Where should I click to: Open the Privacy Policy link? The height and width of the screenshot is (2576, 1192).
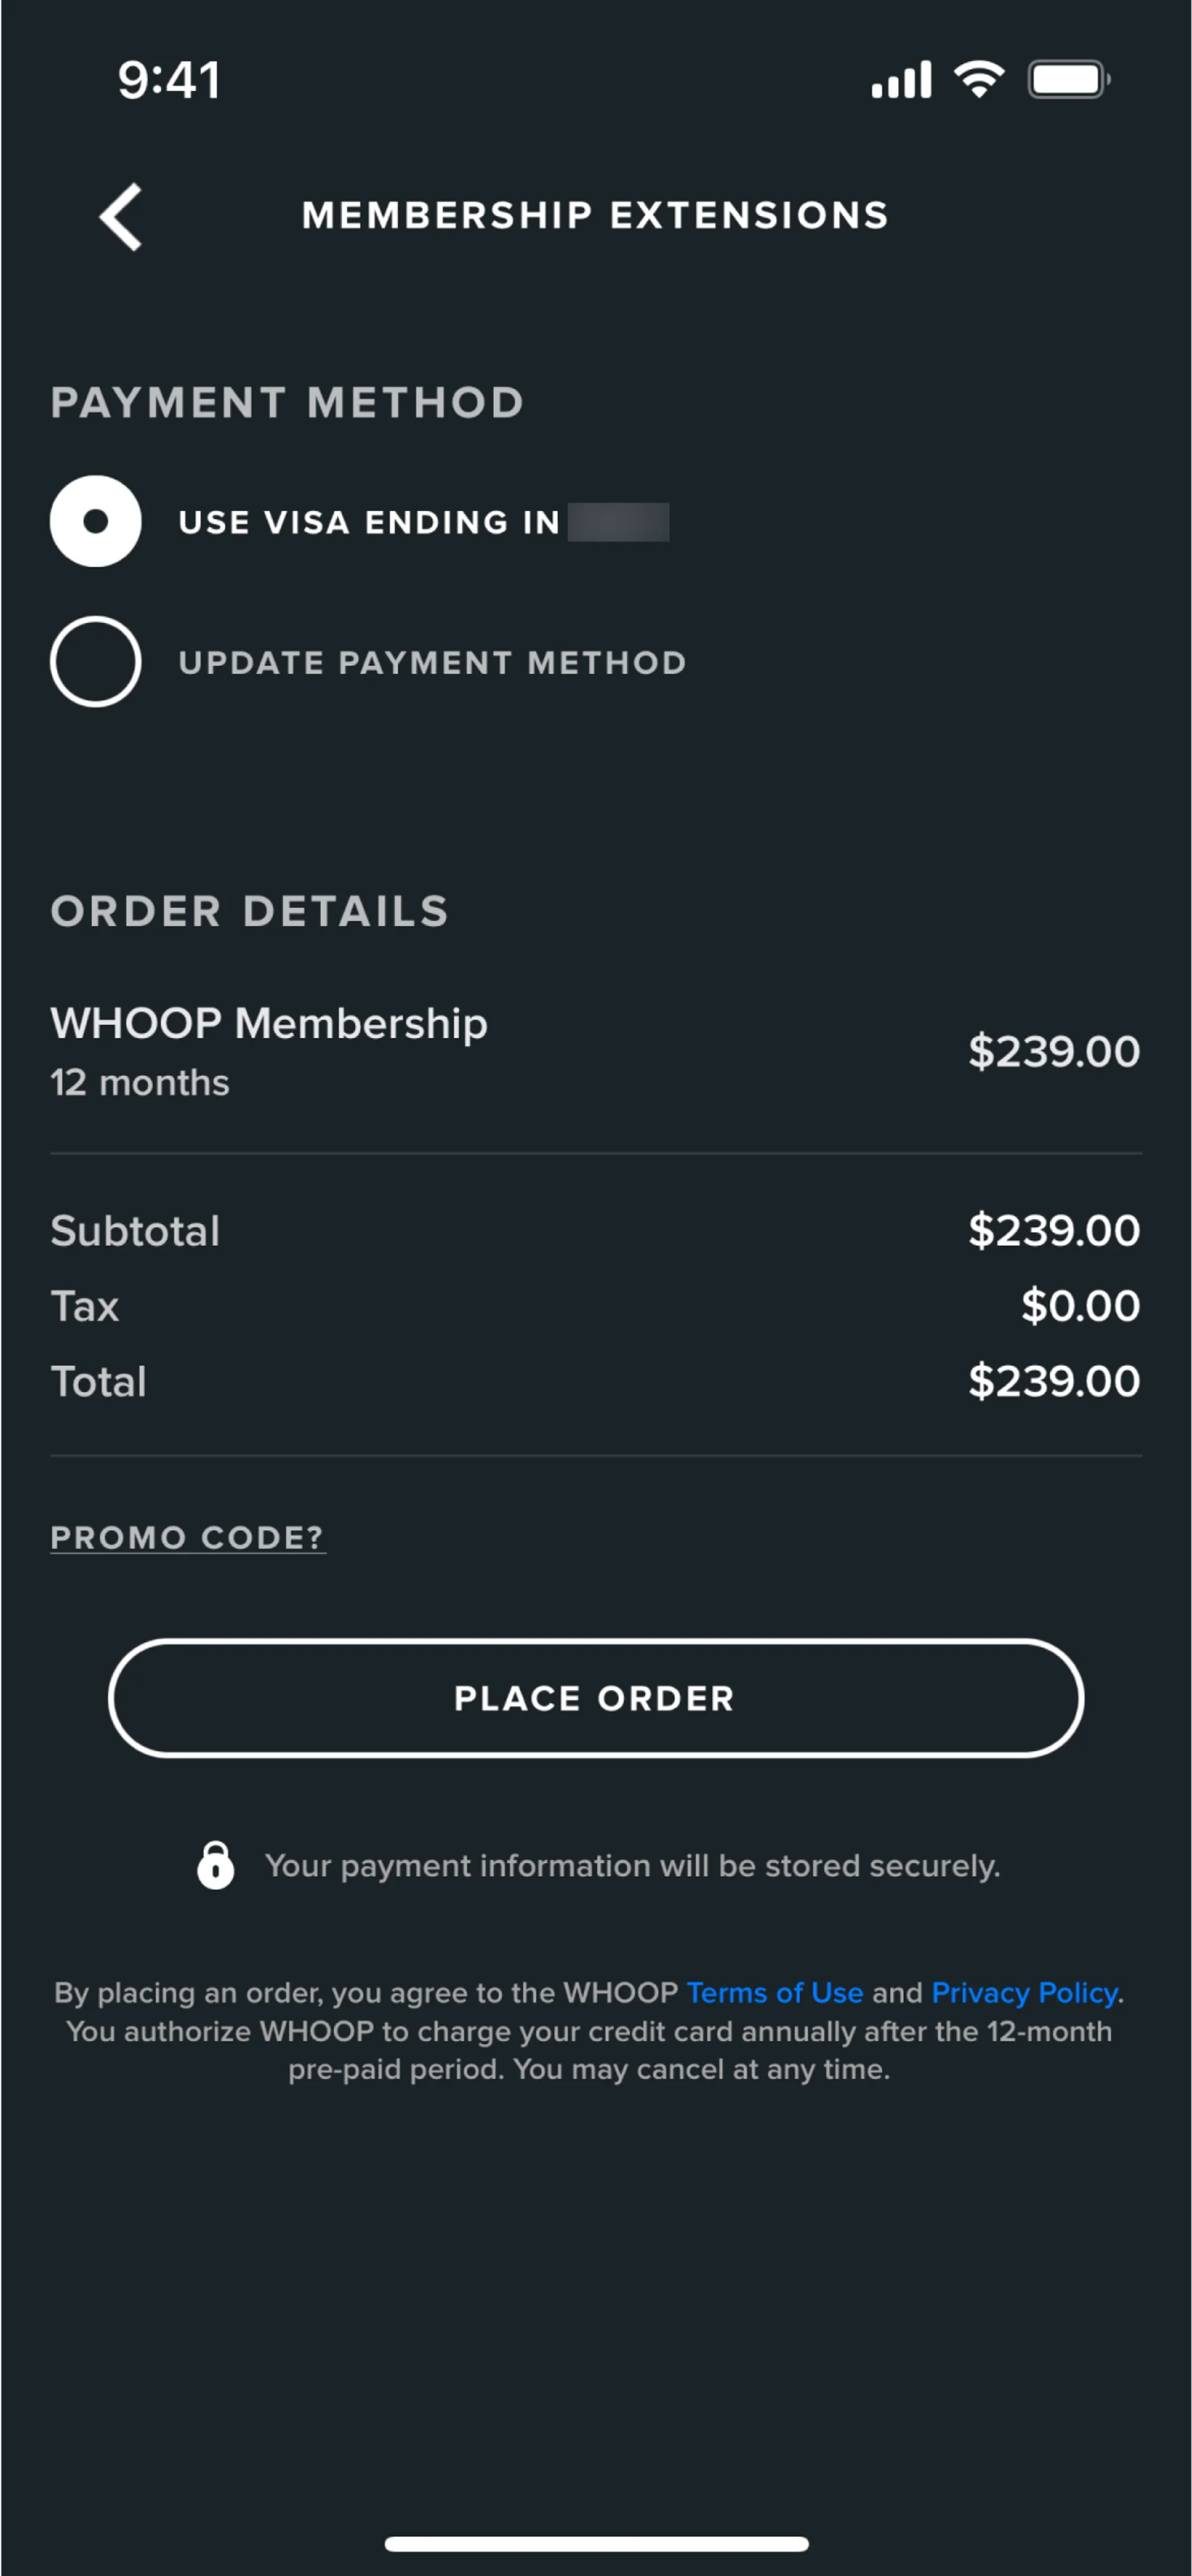pyautogui.click(x=1024, y=1993)
